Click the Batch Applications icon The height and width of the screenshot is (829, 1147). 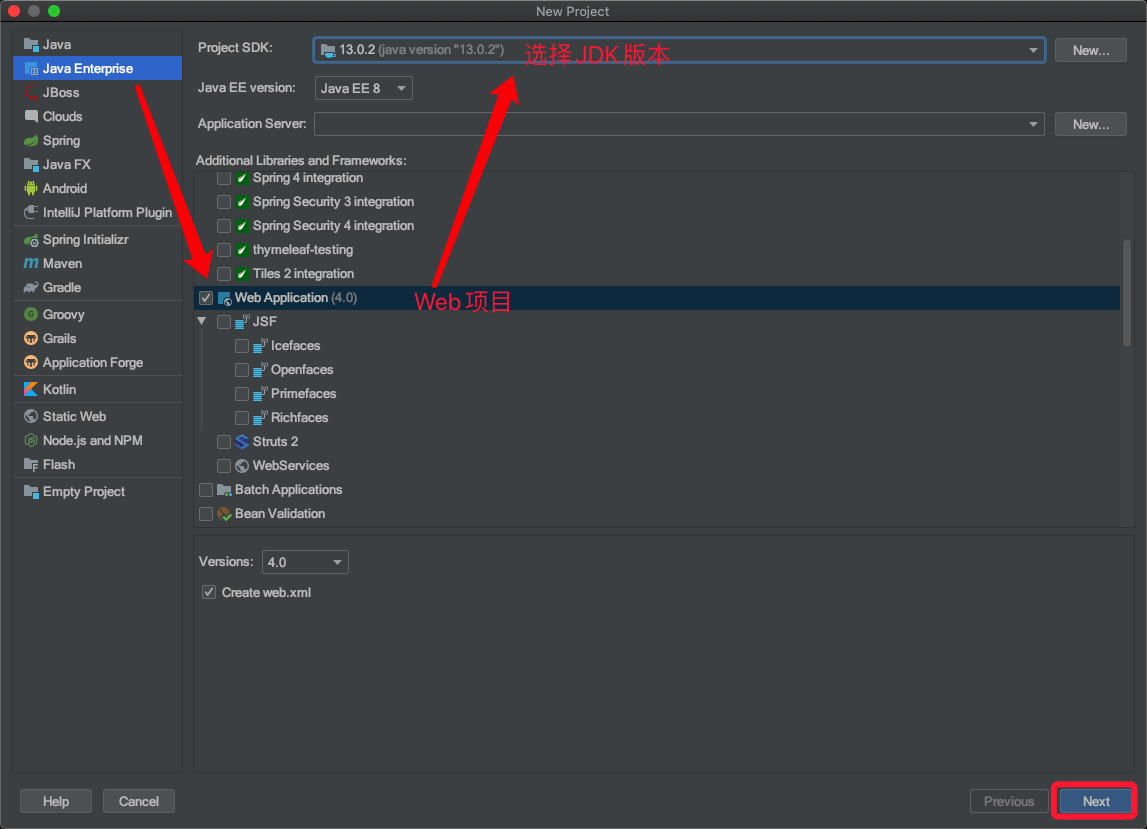click(225, 490)
